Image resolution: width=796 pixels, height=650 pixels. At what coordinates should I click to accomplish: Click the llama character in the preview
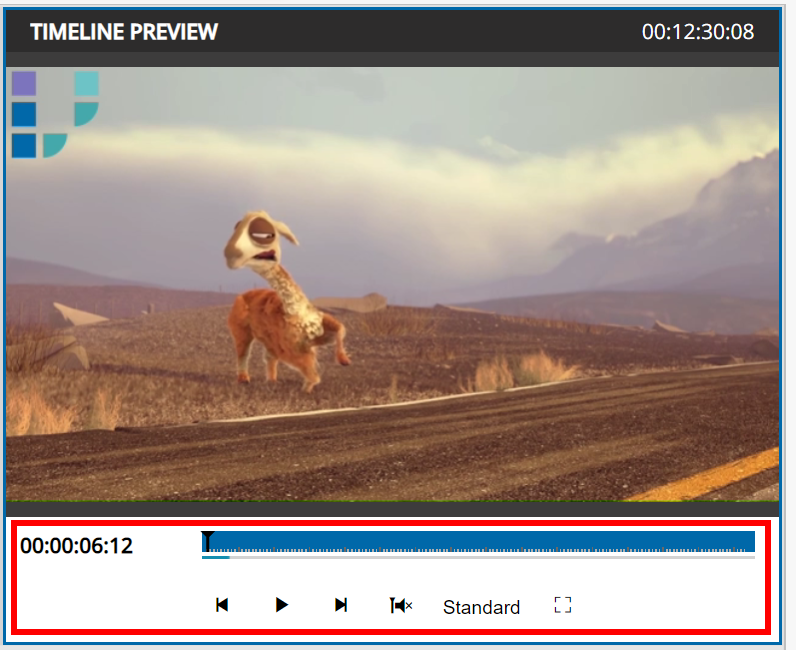pyautogui.click(x=282, y=300)
